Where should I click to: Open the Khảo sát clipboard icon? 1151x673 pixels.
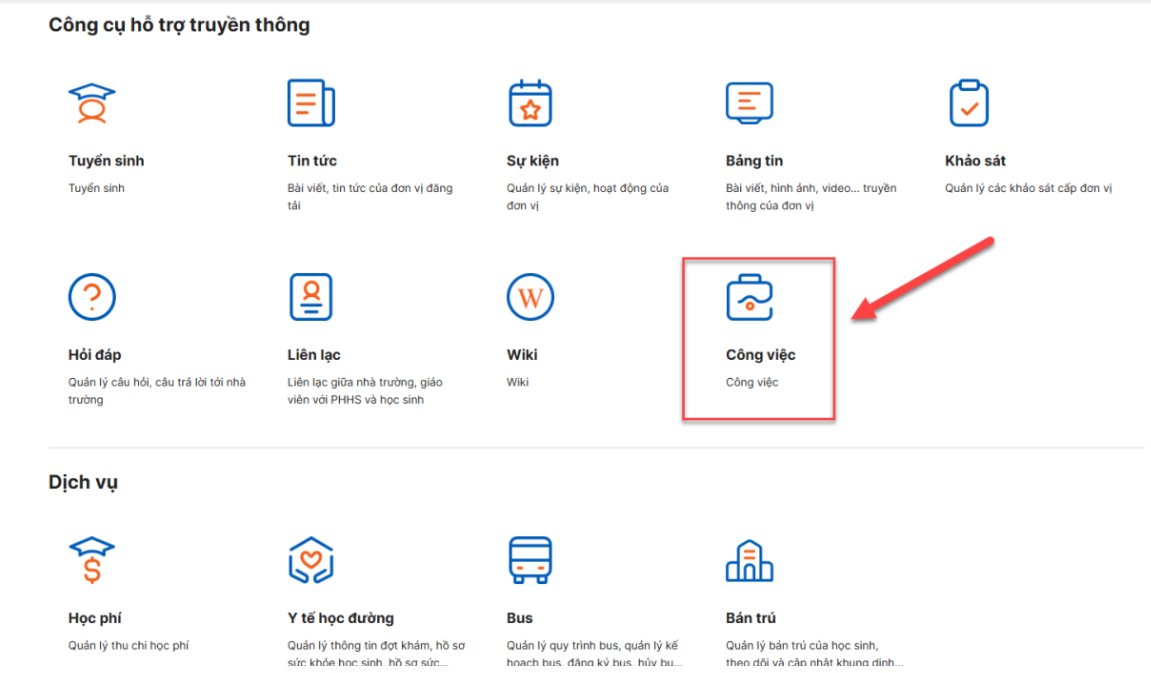968,103
